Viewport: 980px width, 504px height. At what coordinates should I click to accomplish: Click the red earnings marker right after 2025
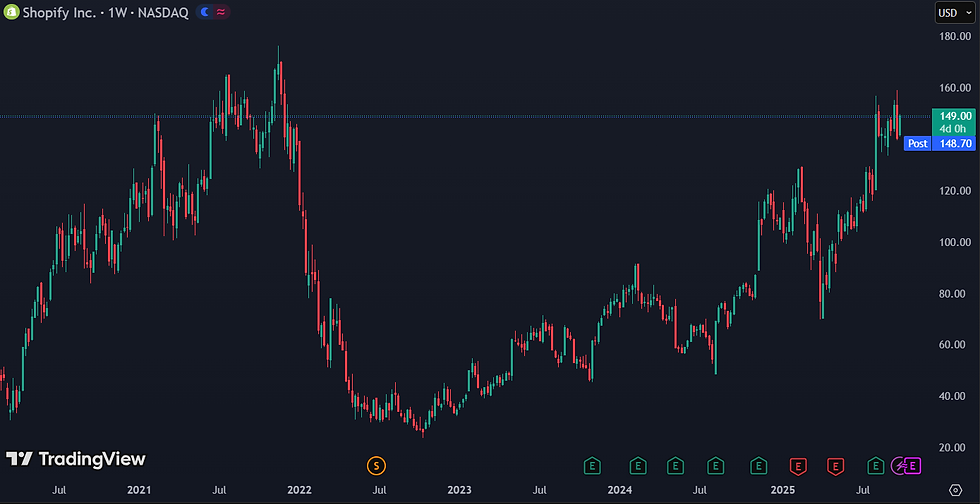[x=798, y=465]
